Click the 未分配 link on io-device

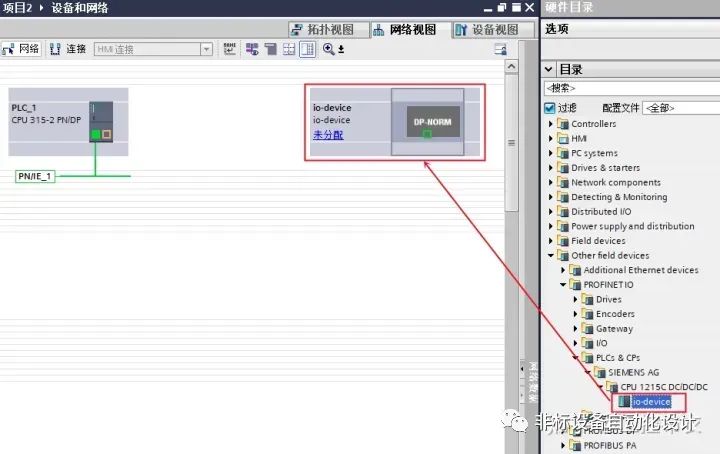328,135
